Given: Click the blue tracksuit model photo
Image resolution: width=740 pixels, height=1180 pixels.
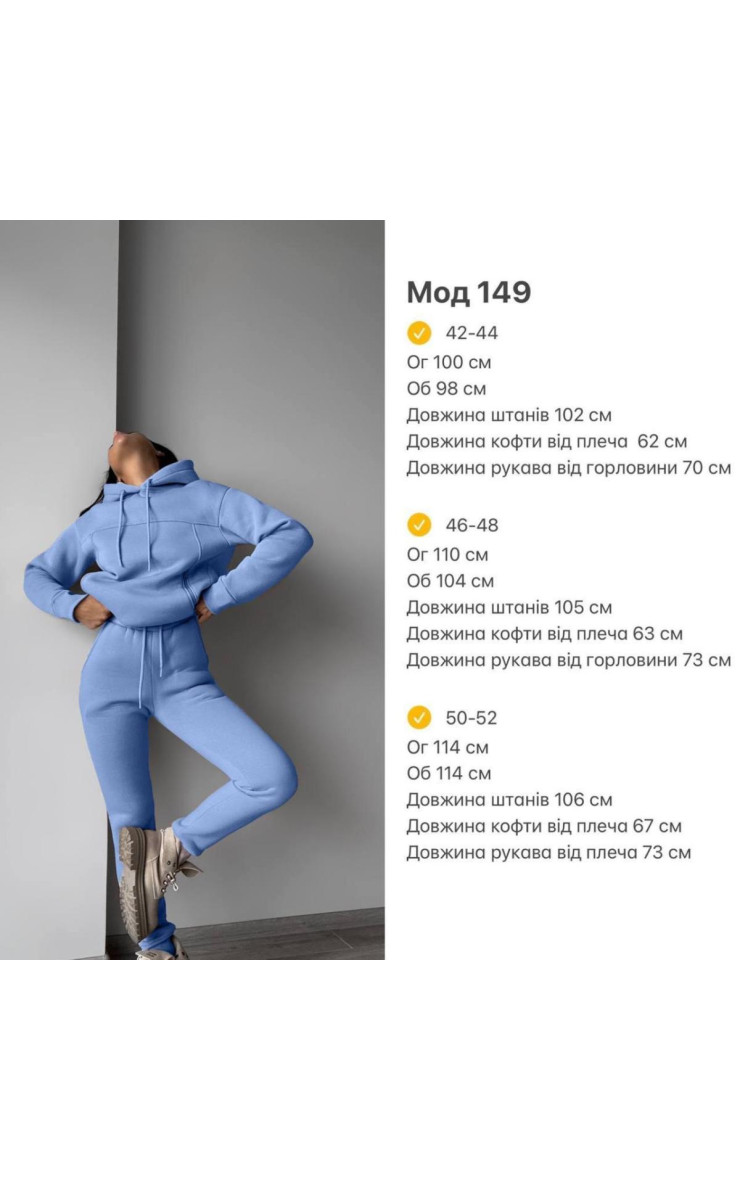Looking at the screenshot, I should (x=192, y=589).
